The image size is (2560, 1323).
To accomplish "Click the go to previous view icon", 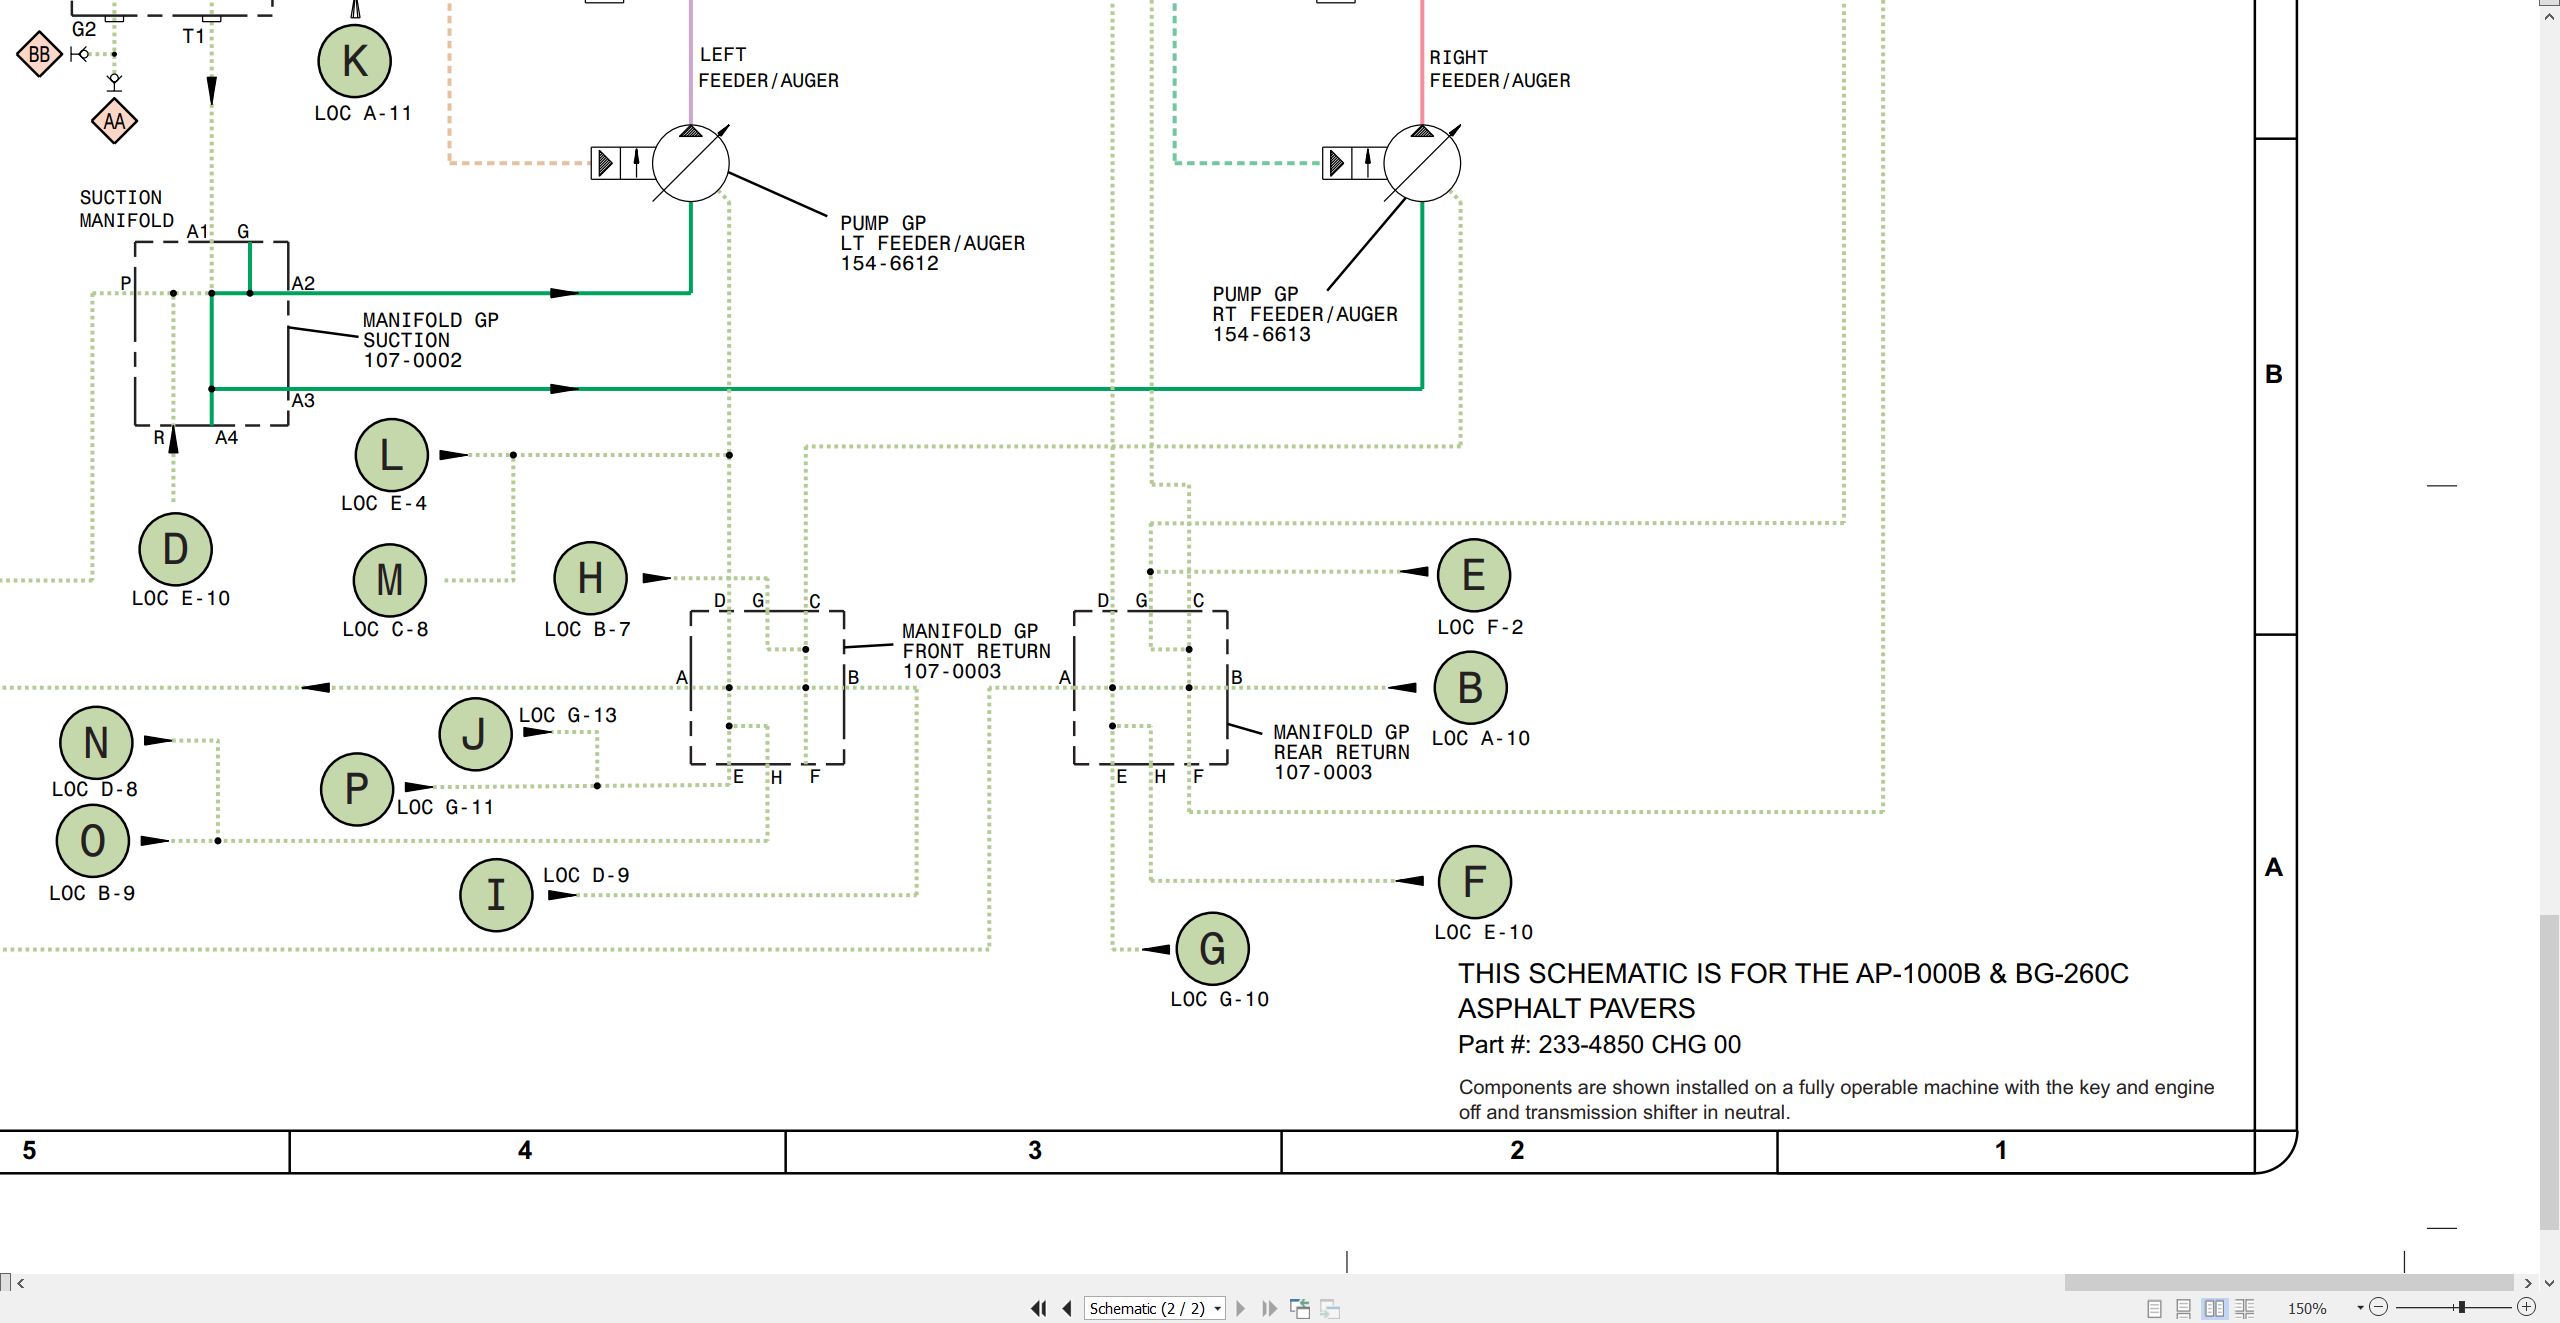I will [1300, 1308].
